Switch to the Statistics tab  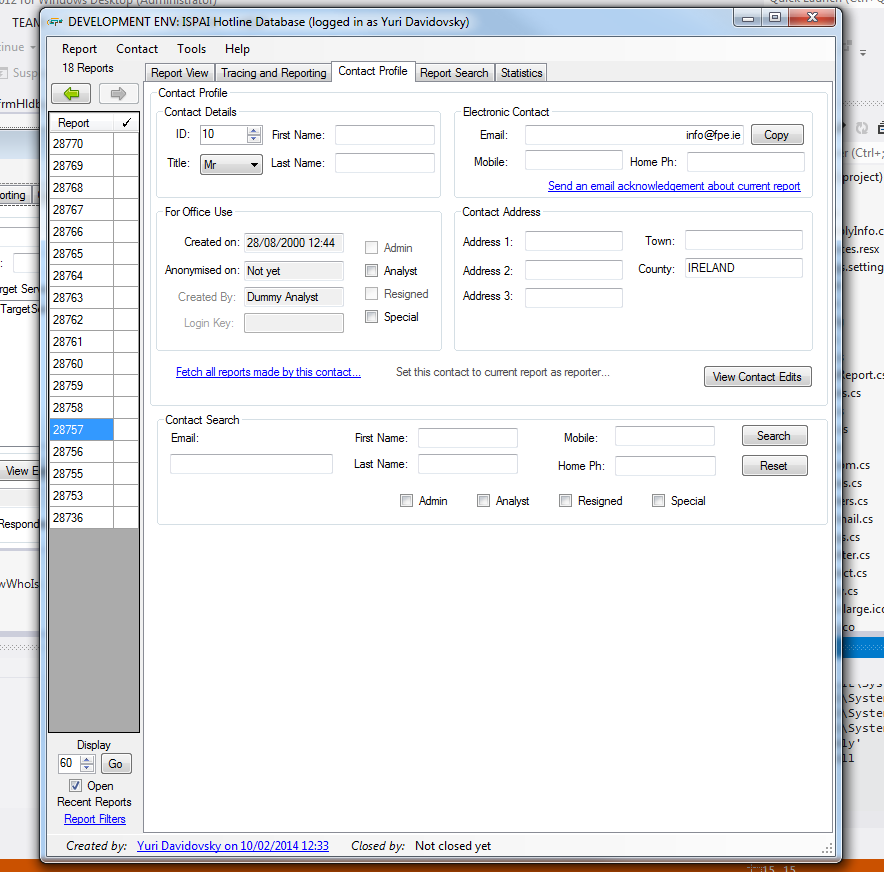pos(521,73)
